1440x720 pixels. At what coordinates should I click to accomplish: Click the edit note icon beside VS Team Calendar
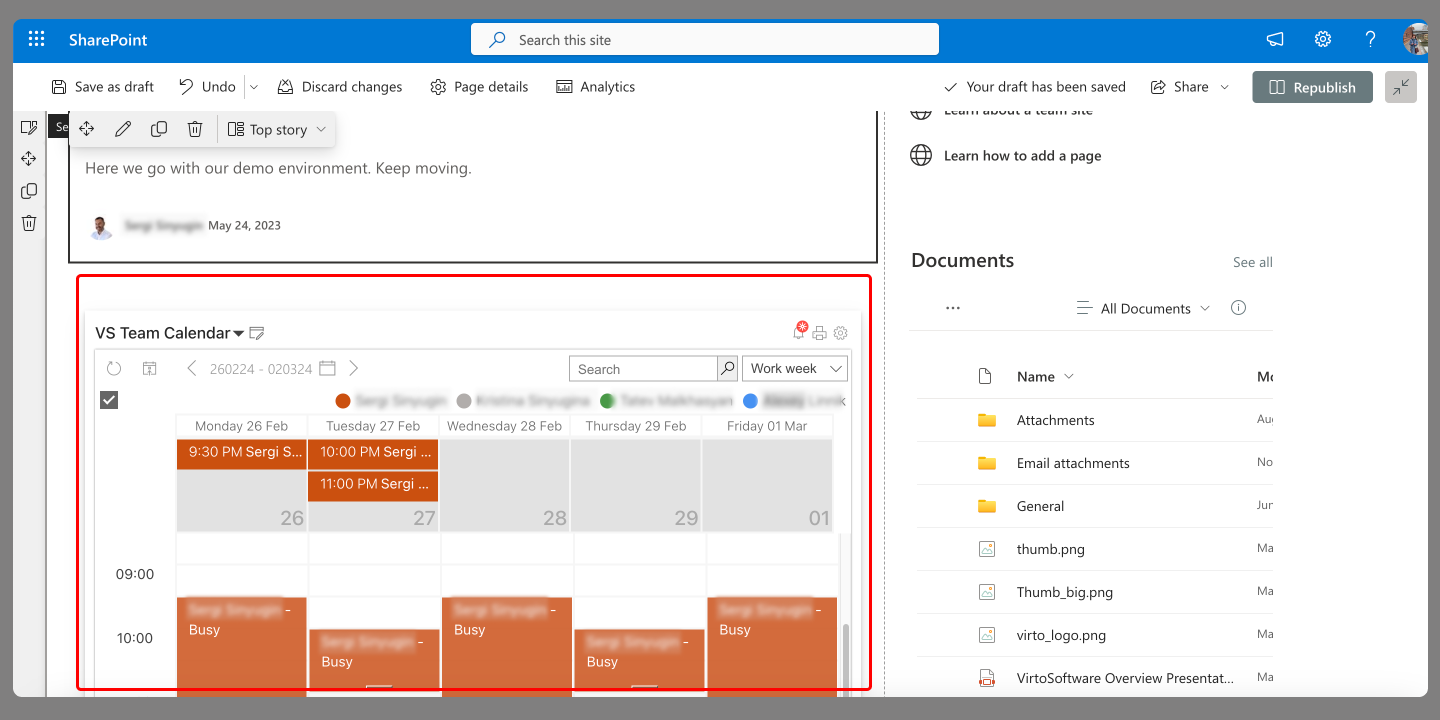[x=257, y=333]
